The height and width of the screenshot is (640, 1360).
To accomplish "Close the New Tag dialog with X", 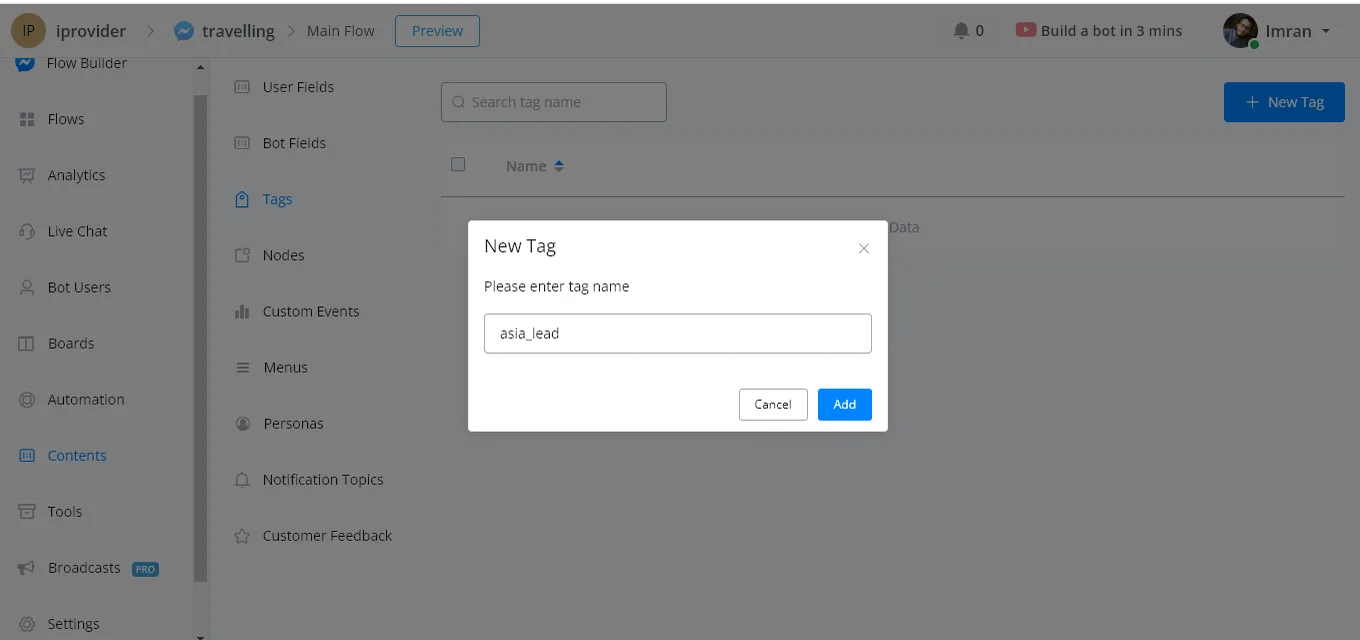I will (x=864, y=248).
